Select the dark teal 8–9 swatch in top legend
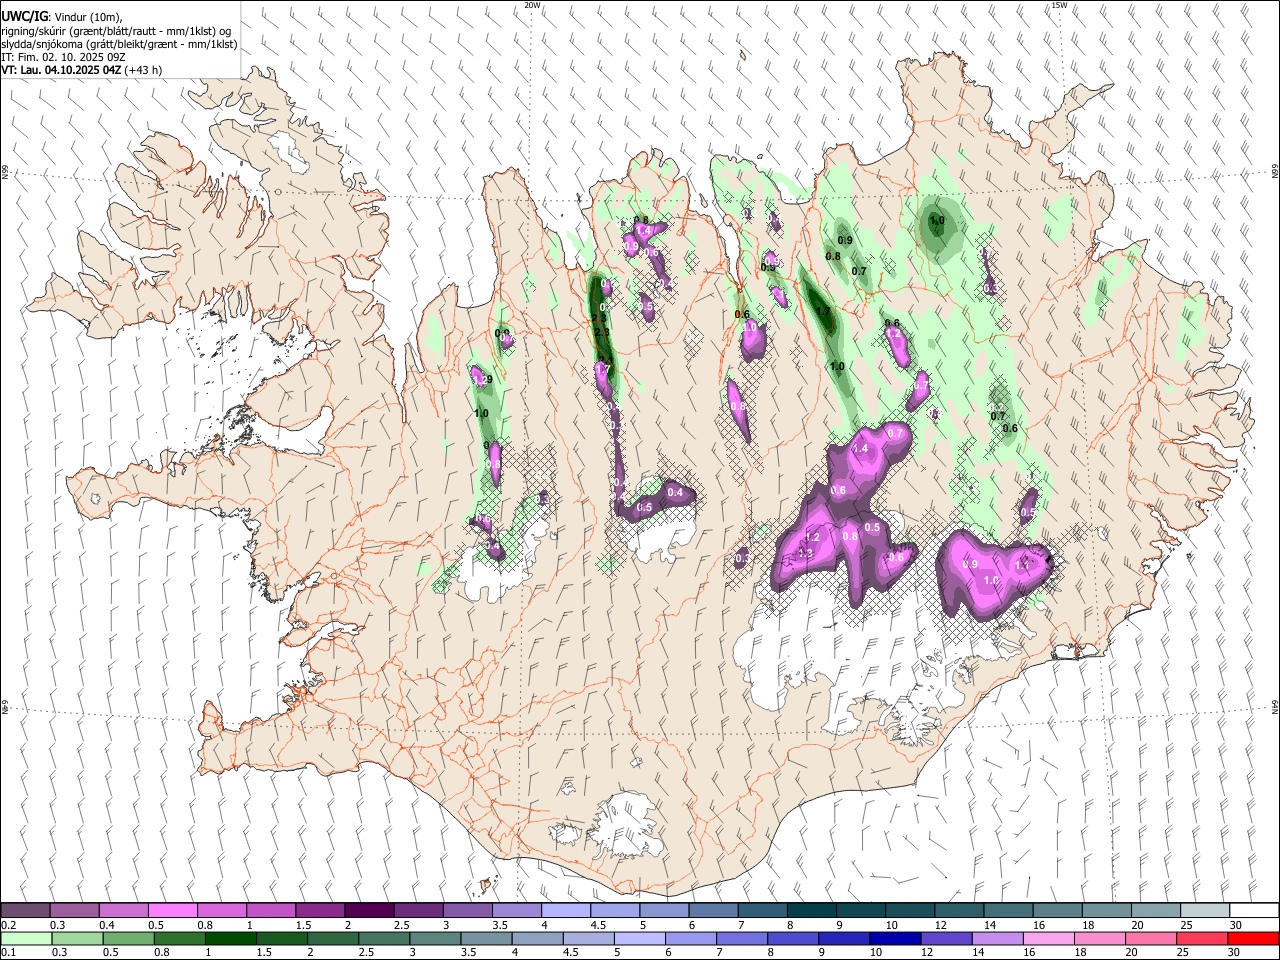1280x960 pixels. [811, 910]
